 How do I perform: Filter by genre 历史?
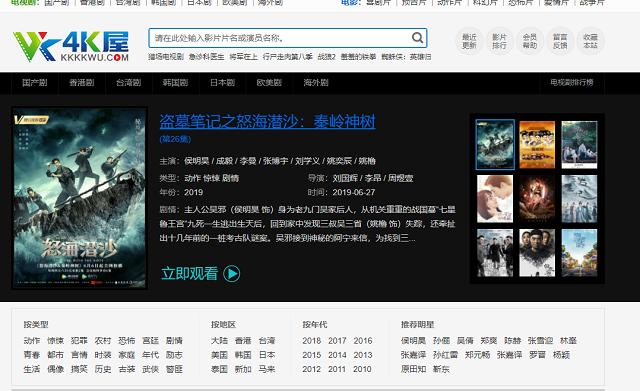103,369
